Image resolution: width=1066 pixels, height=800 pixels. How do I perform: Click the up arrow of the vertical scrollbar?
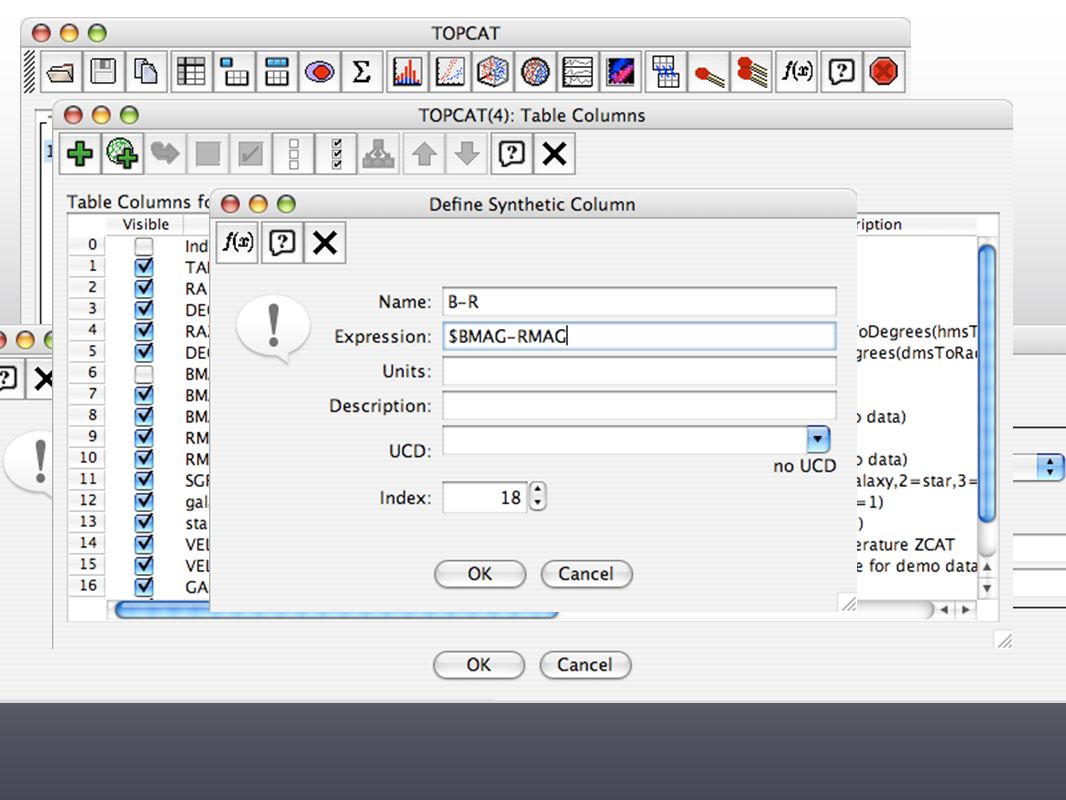tap(987, 566)
